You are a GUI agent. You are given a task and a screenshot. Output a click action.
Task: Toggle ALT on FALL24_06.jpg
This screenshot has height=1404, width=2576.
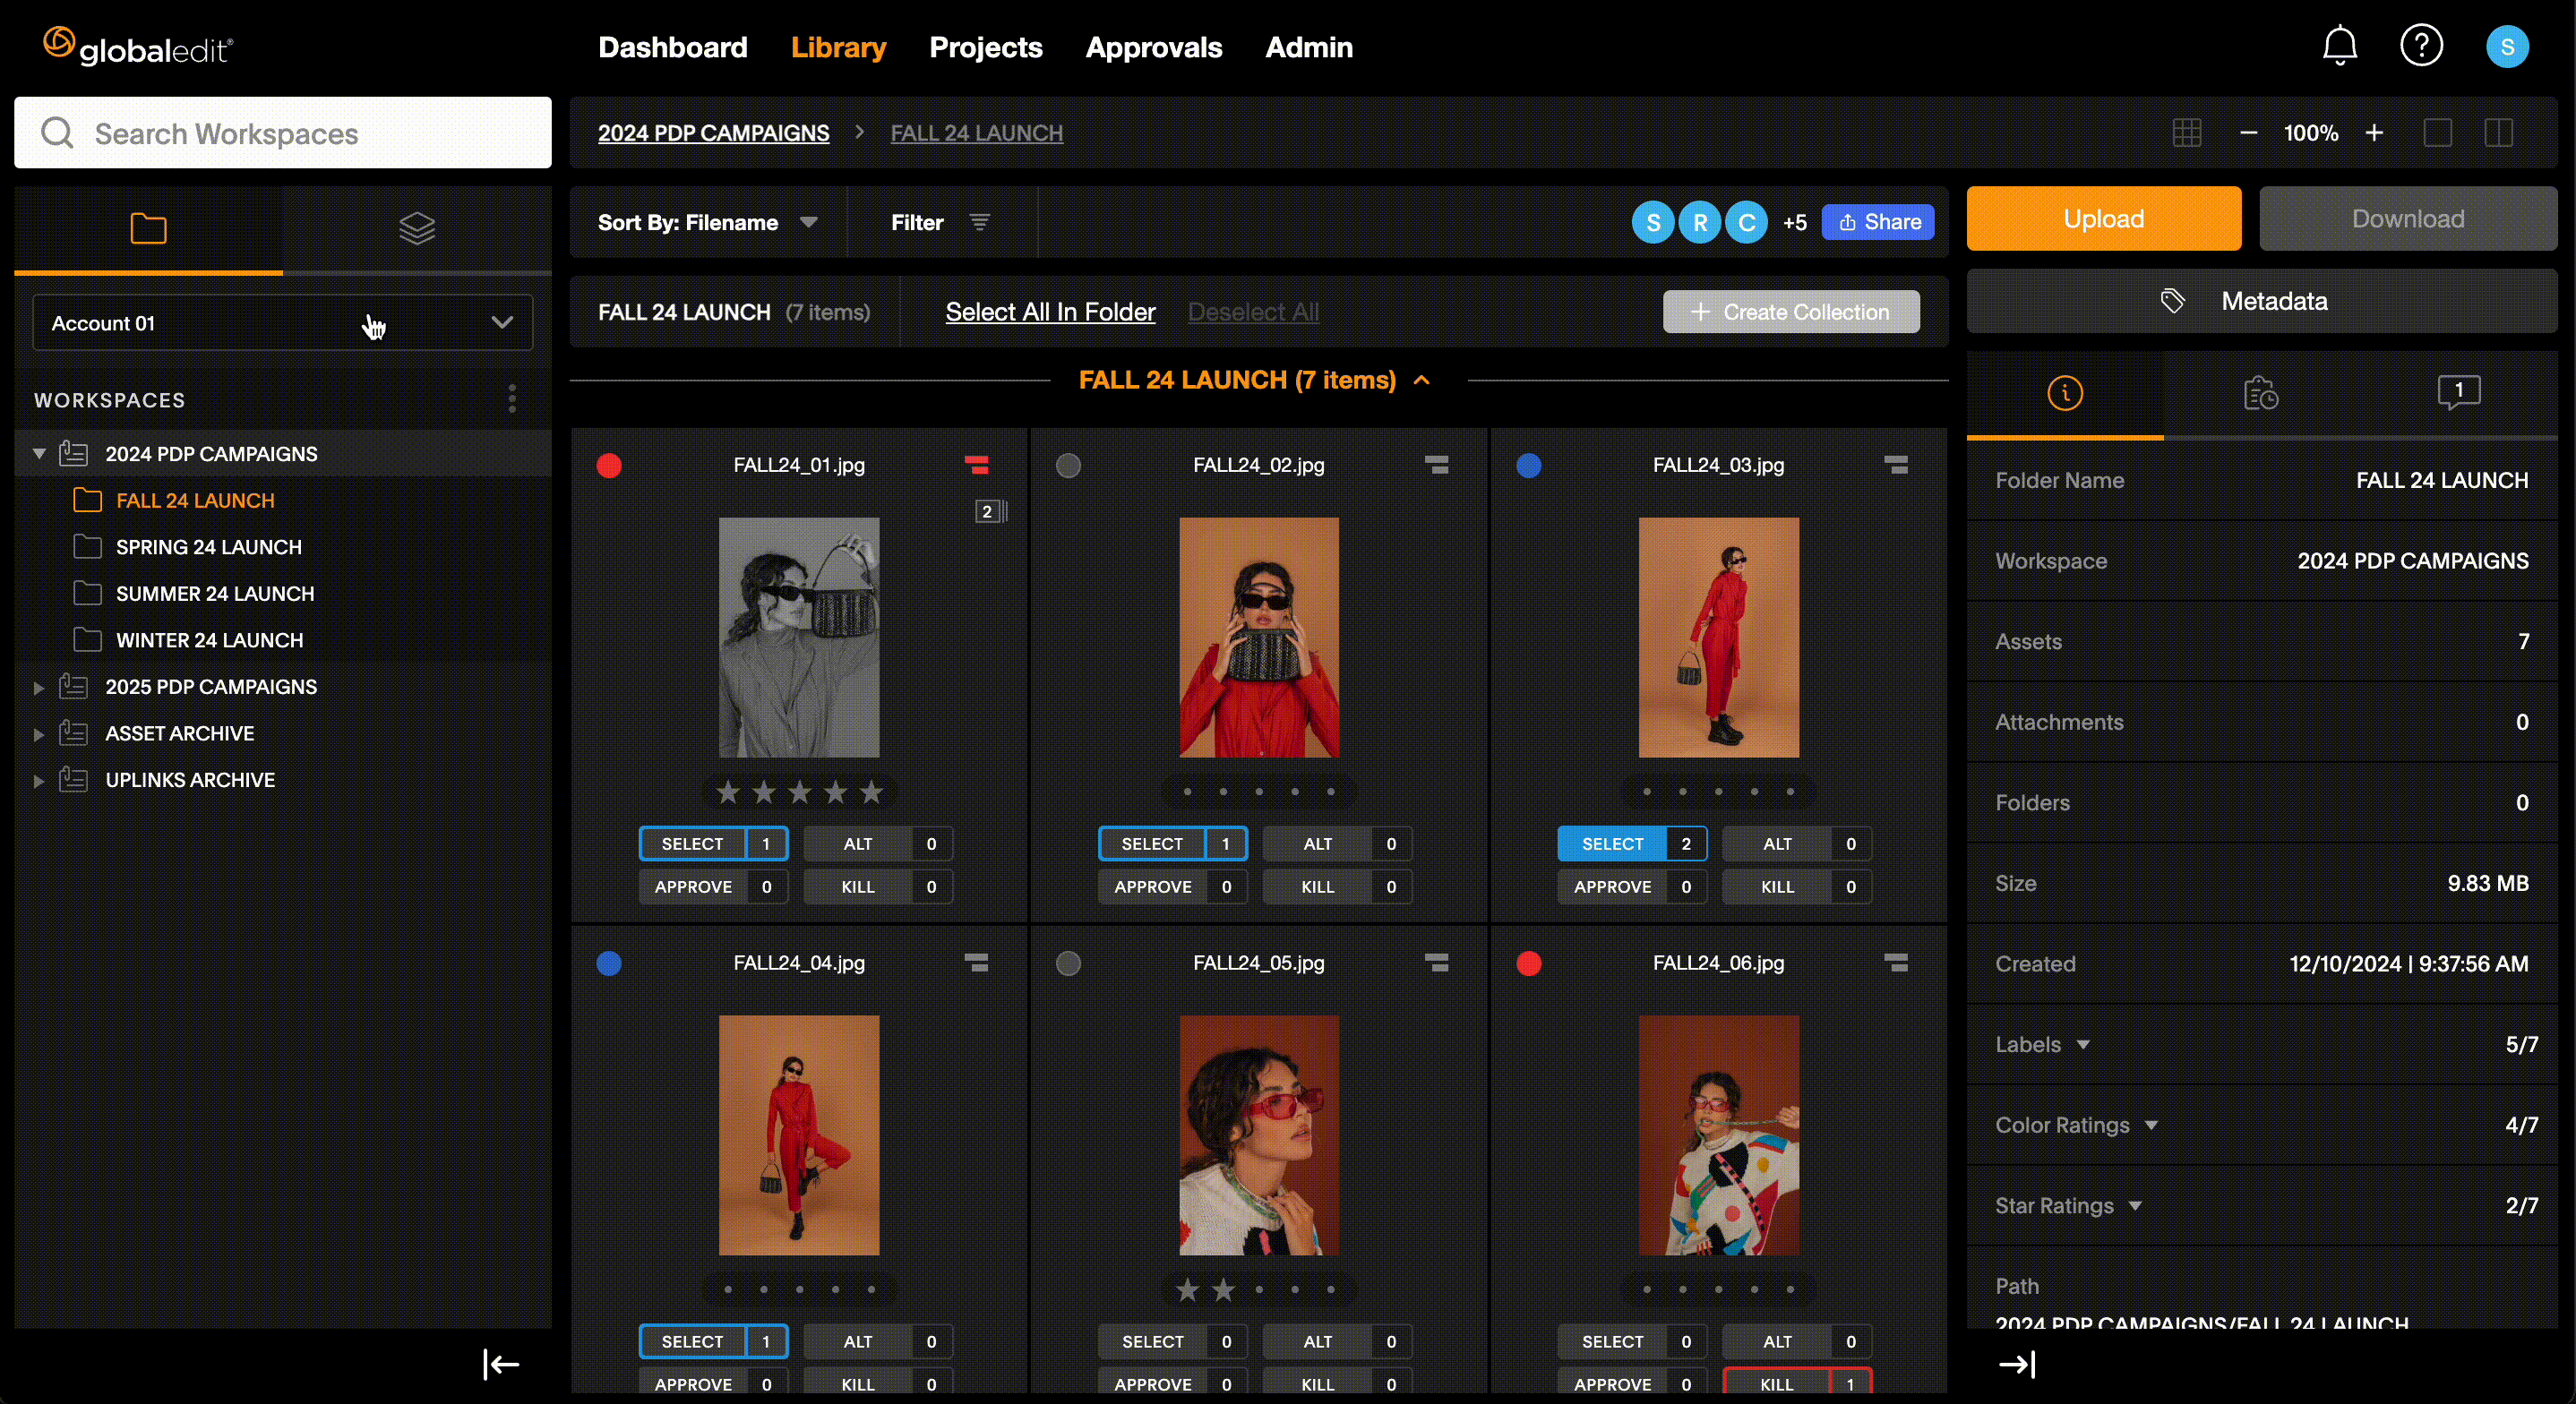point(1797,1341)
